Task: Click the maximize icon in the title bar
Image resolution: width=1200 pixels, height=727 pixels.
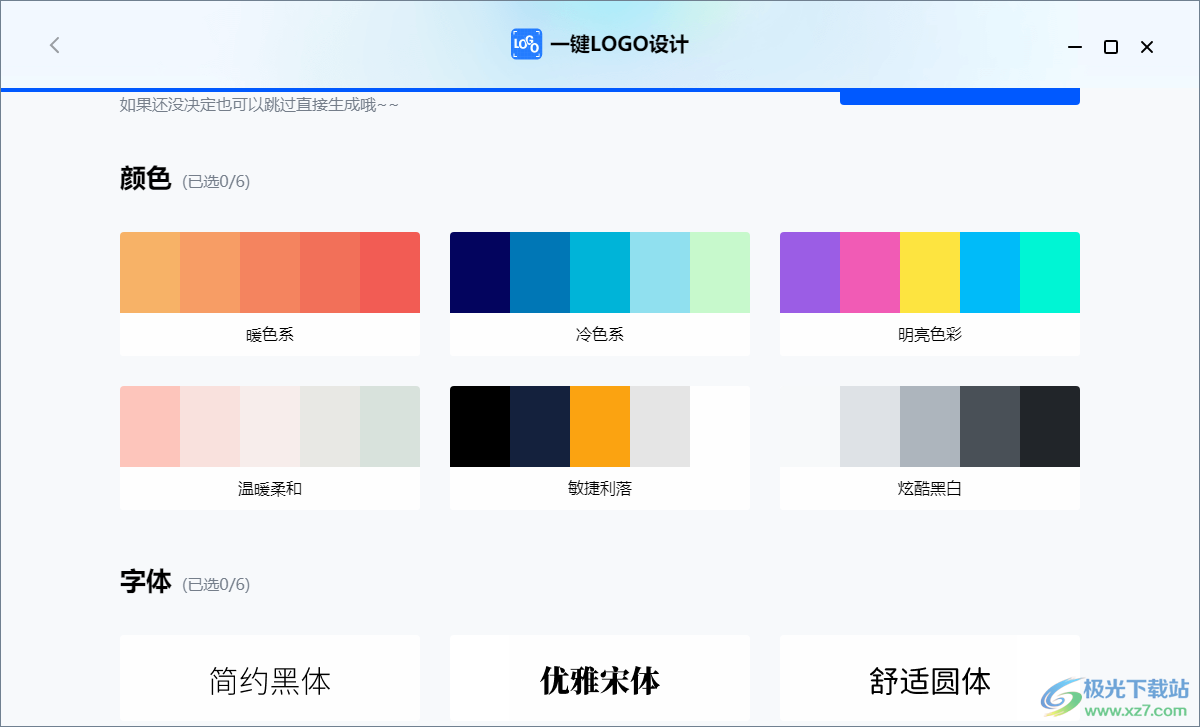Action: 1111,46
